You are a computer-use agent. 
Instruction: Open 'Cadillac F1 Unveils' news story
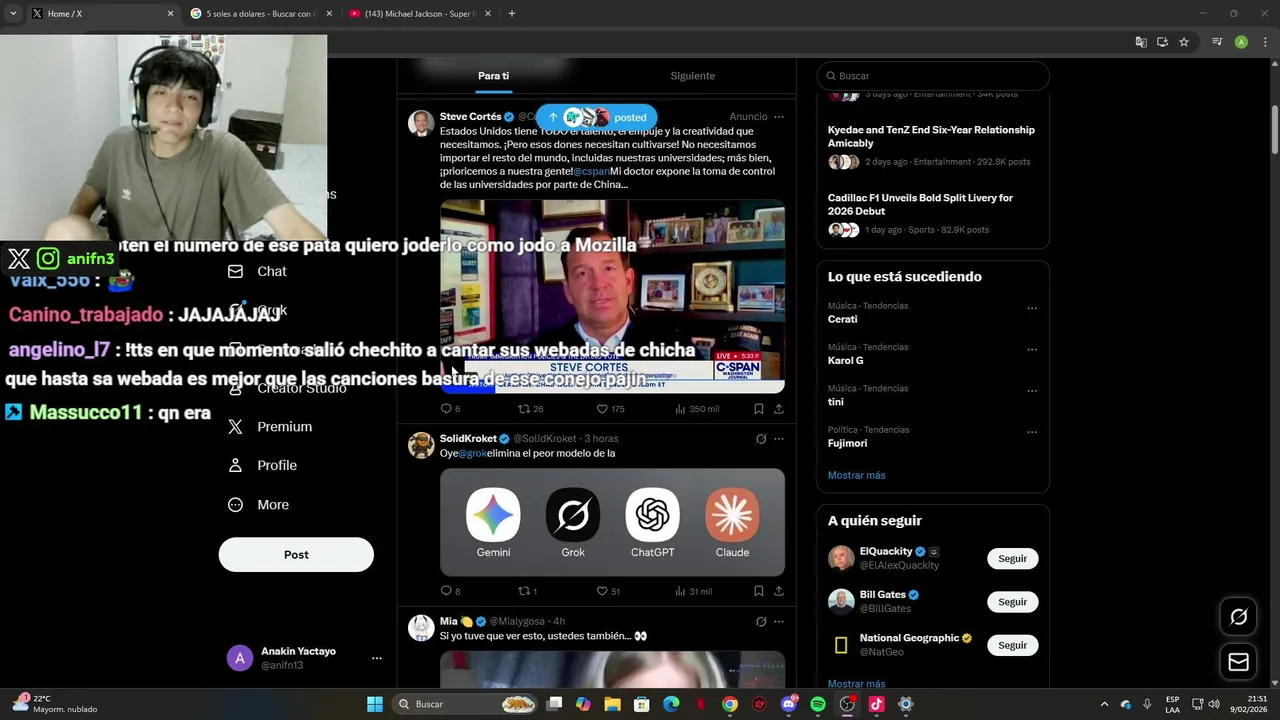pos(932,214)
